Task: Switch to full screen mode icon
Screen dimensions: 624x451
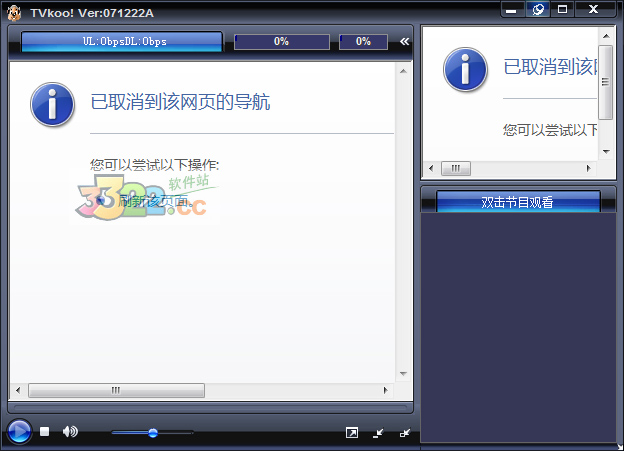Action: pyautogui.click(x=352, y=433)
